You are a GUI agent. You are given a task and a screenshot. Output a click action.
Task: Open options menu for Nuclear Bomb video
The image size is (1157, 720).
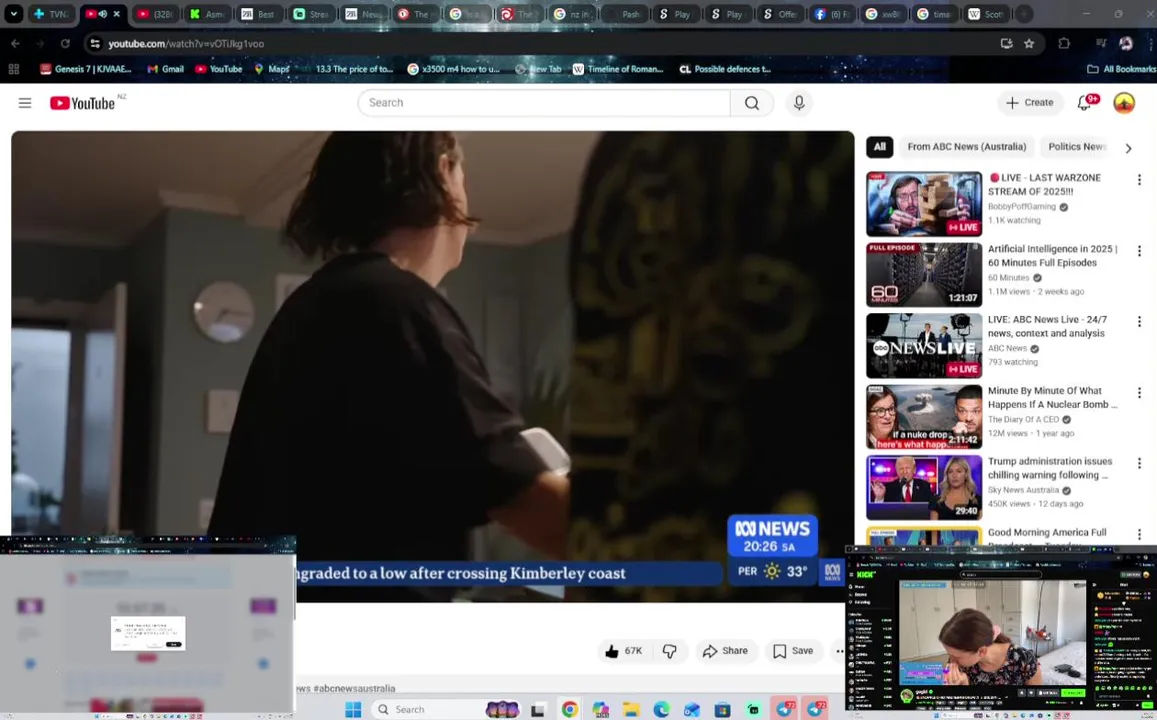click(x=1139, y=393)
